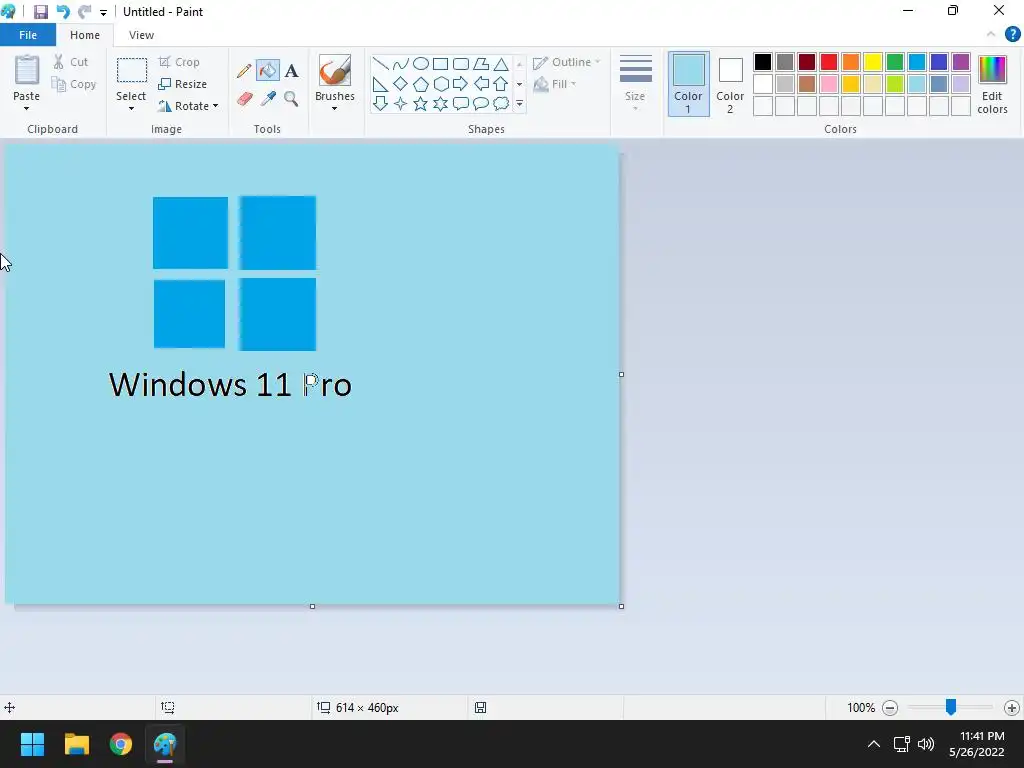
Task: Open Paint Help question mark icon
Action: tap(1012, 35)
